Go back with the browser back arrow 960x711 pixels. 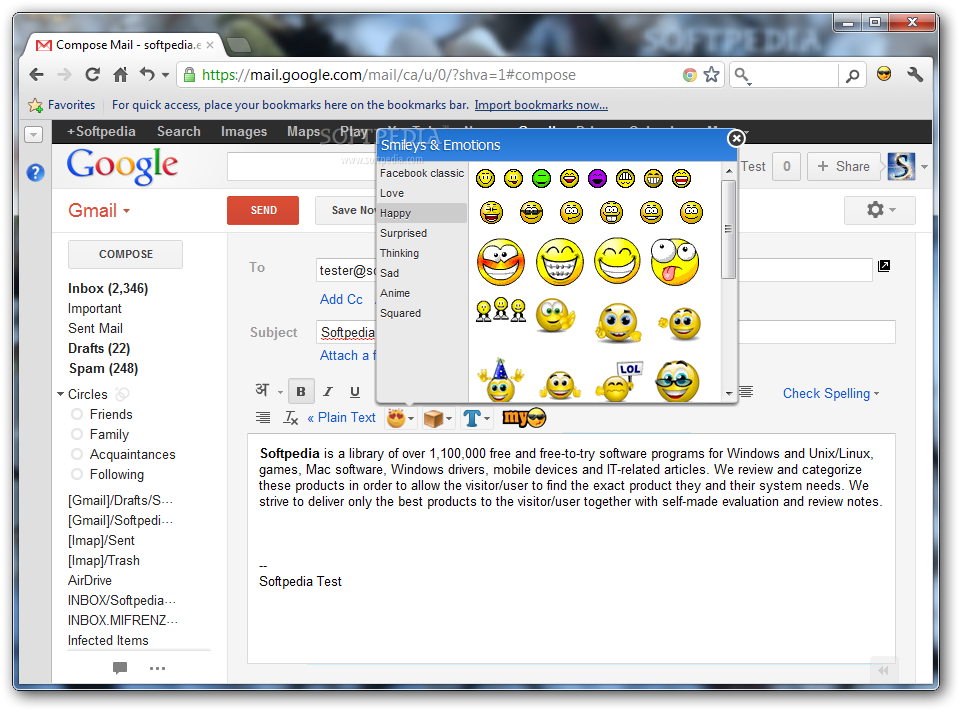37,75
